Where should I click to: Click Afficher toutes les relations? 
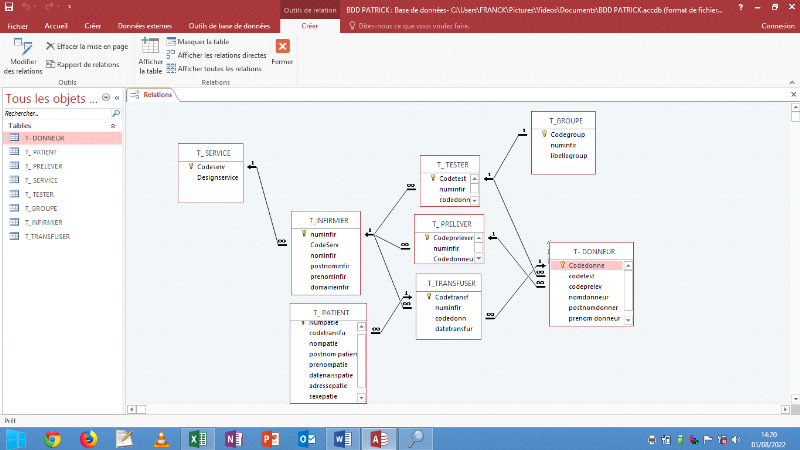[x=219, y=69]
